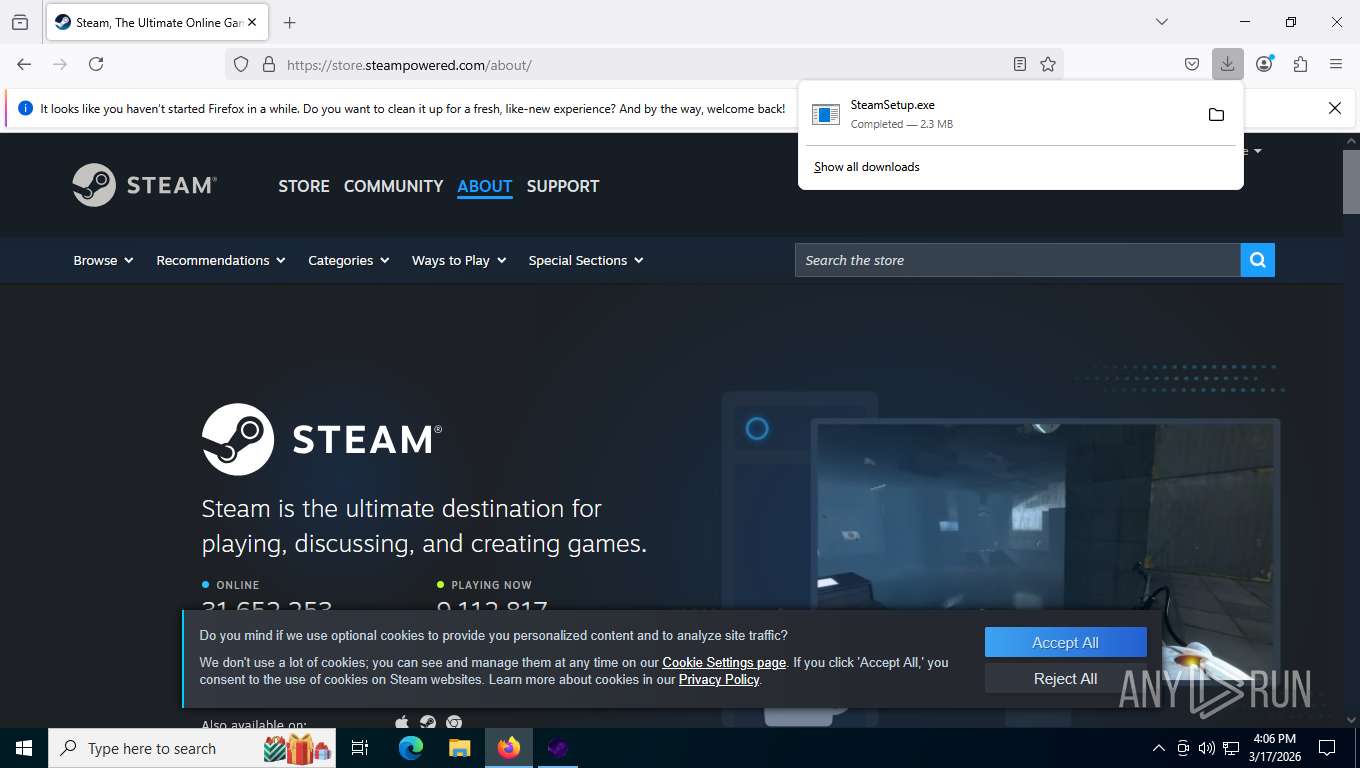Expand the Recommendations dropdown

221,260
